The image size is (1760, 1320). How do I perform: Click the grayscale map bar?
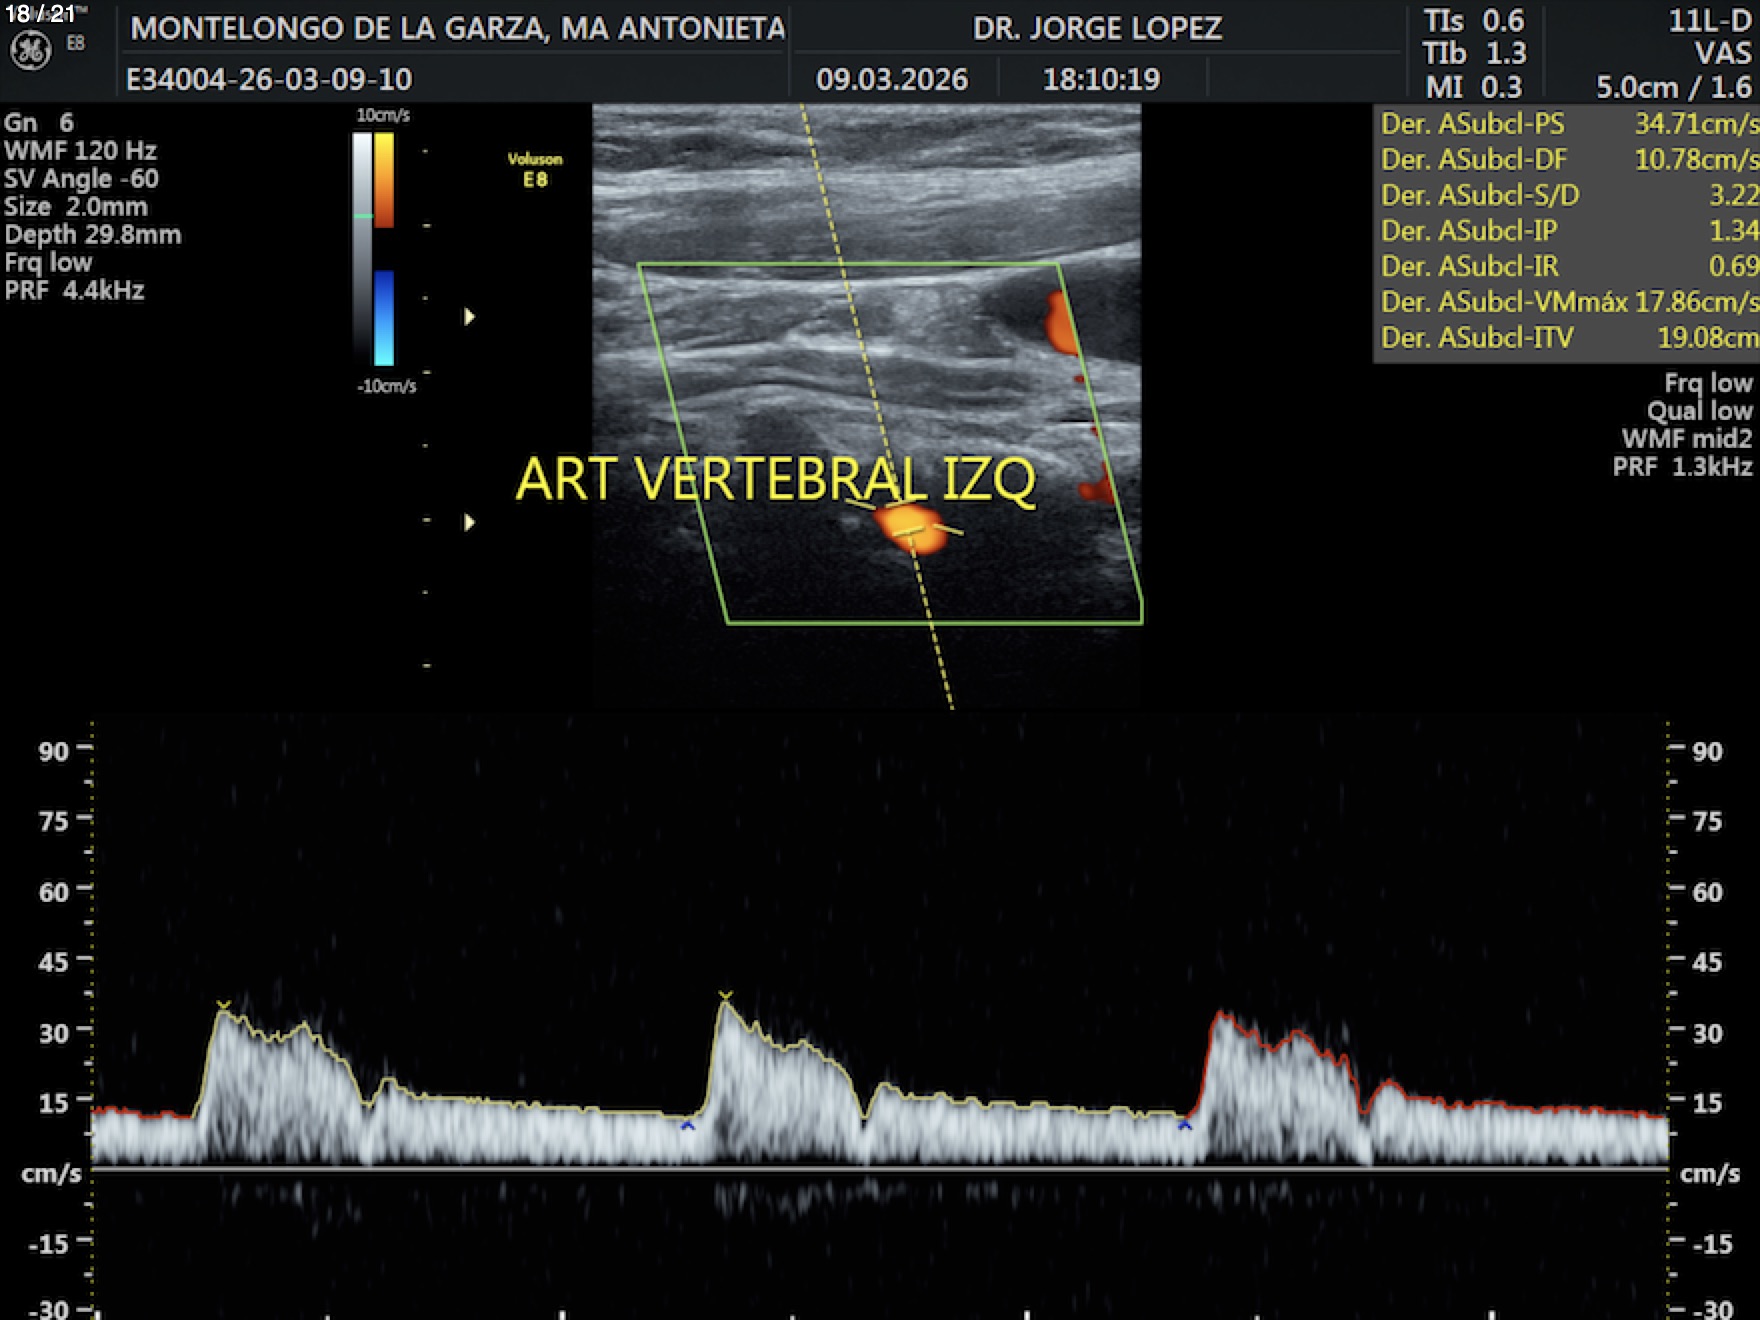pos(362,250)
